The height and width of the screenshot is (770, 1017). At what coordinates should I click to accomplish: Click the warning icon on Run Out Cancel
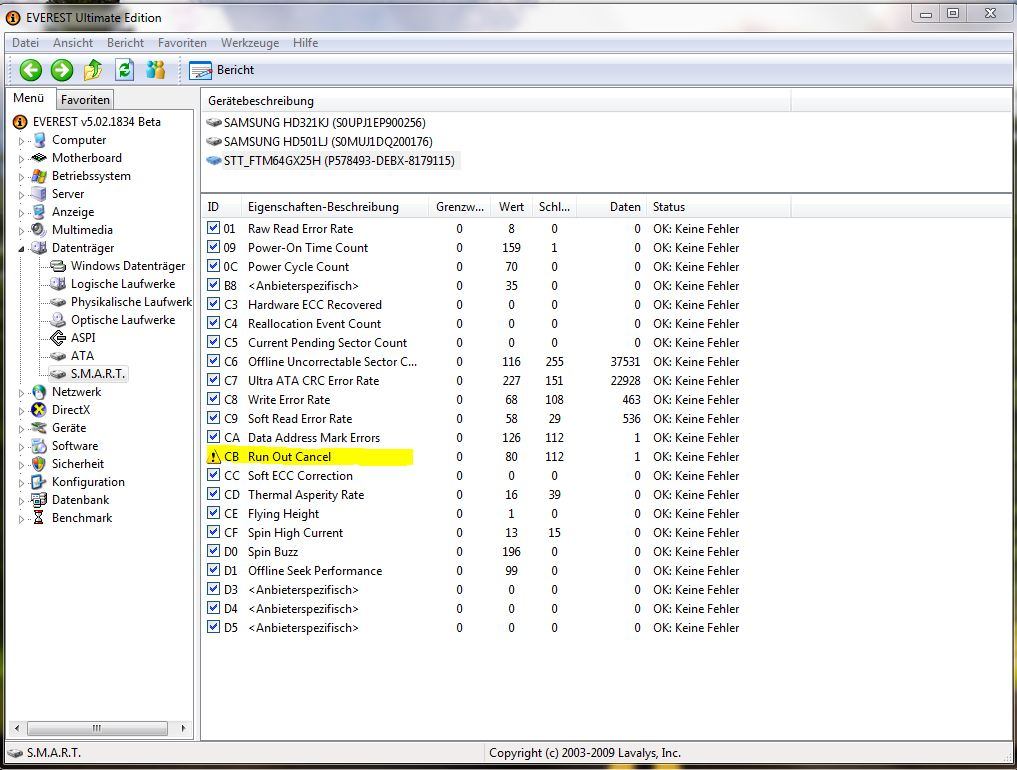[x=213, y=456]
